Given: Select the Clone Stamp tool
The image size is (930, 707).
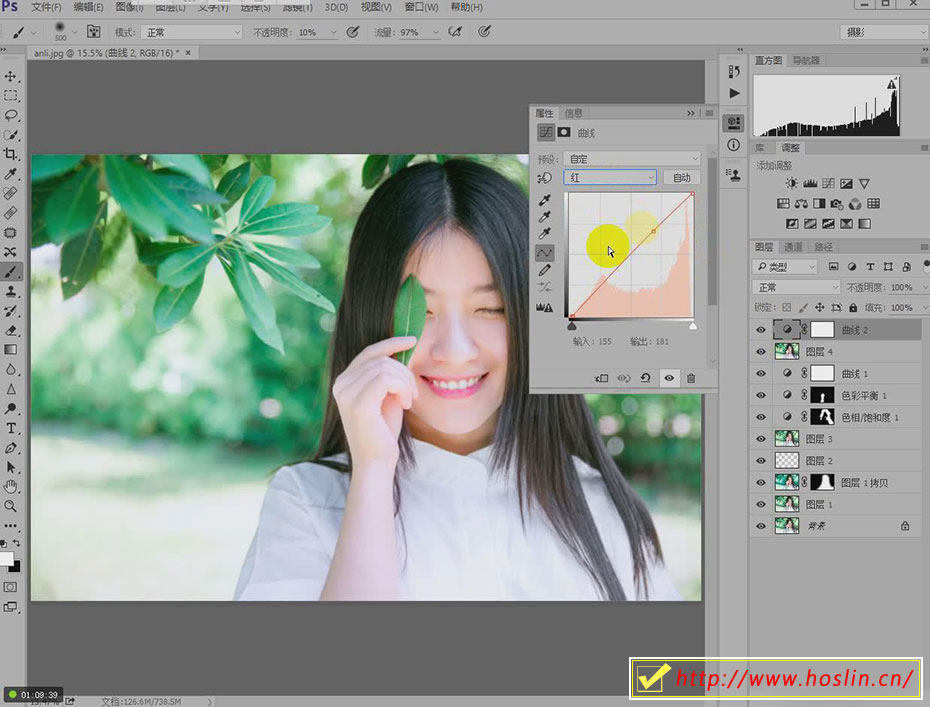Looking at the screenshot, I should (11, 291).
